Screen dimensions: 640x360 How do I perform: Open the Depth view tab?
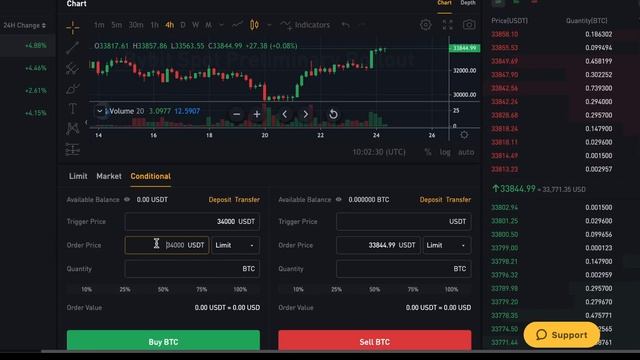point(468,3)
